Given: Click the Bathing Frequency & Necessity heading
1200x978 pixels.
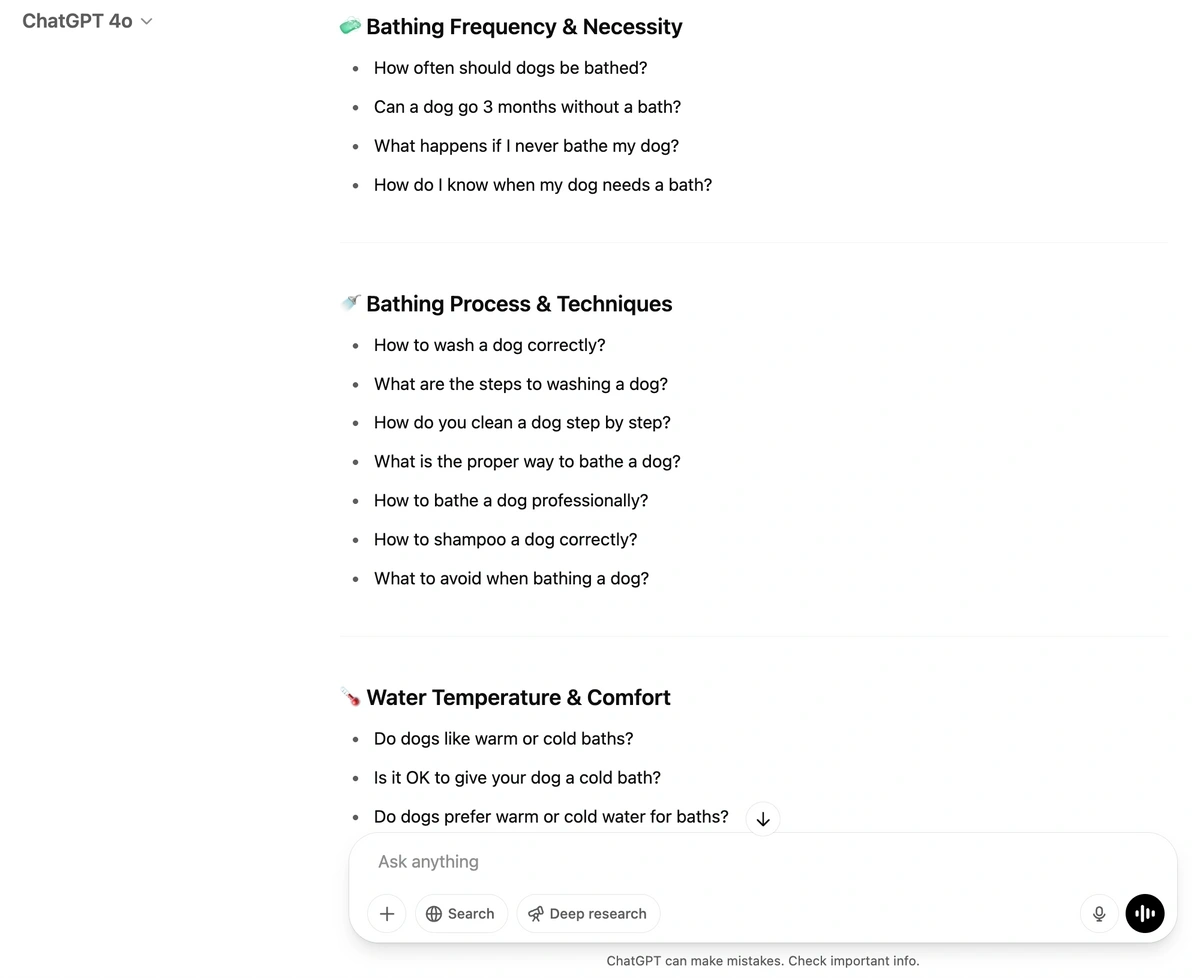Looking at the screenshot, I should point(524,27).
